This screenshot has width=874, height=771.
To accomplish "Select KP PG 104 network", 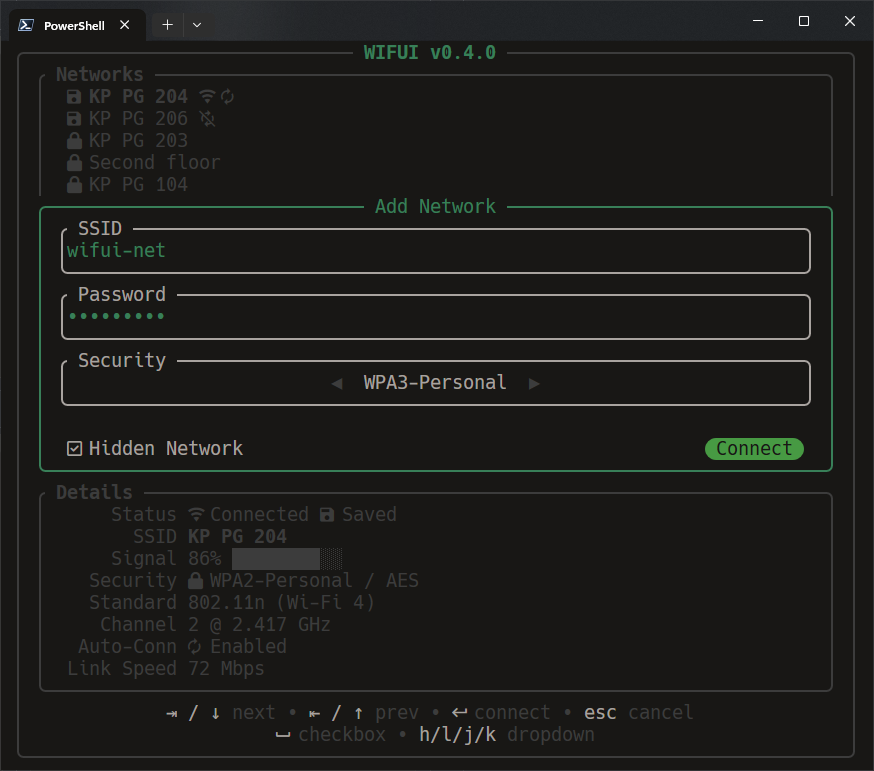I will (138, 185).
